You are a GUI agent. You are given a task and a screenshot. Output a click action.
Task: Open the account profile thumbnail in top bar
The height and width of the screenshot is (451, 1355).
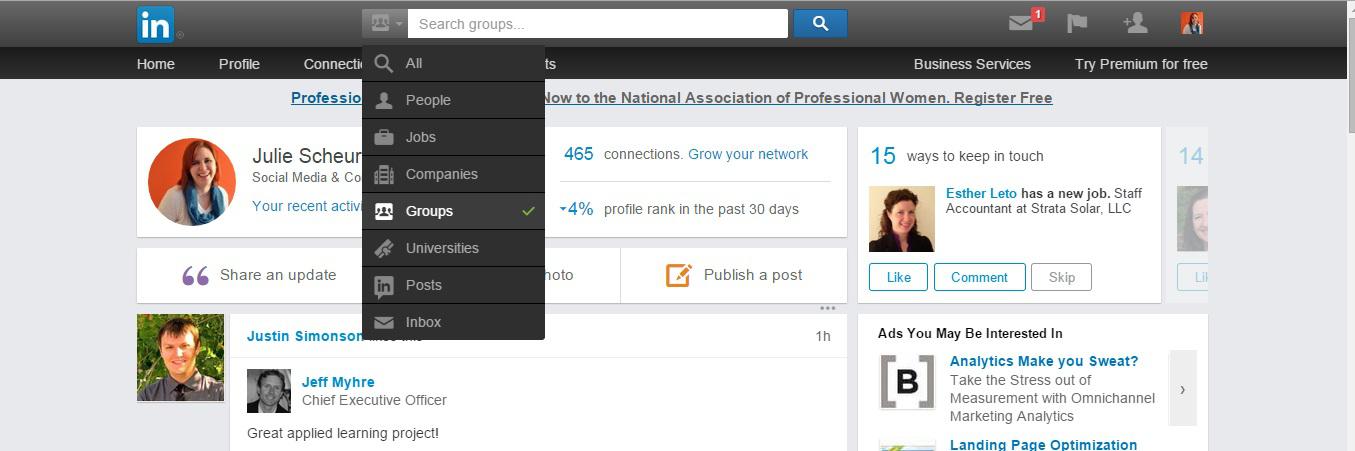tap(1192, 23)
